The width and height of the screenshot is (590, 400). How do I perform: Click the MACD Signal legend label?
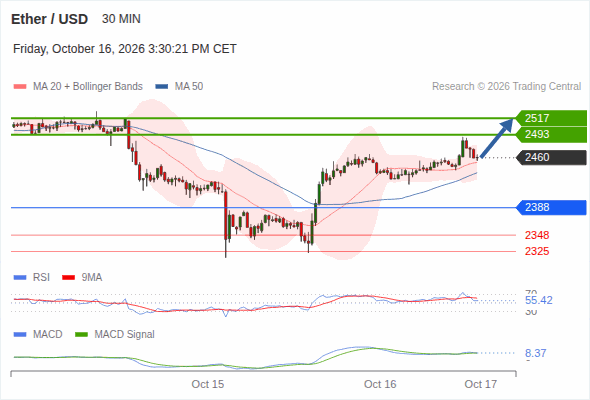pyautogui.click(x=125, y=335)
